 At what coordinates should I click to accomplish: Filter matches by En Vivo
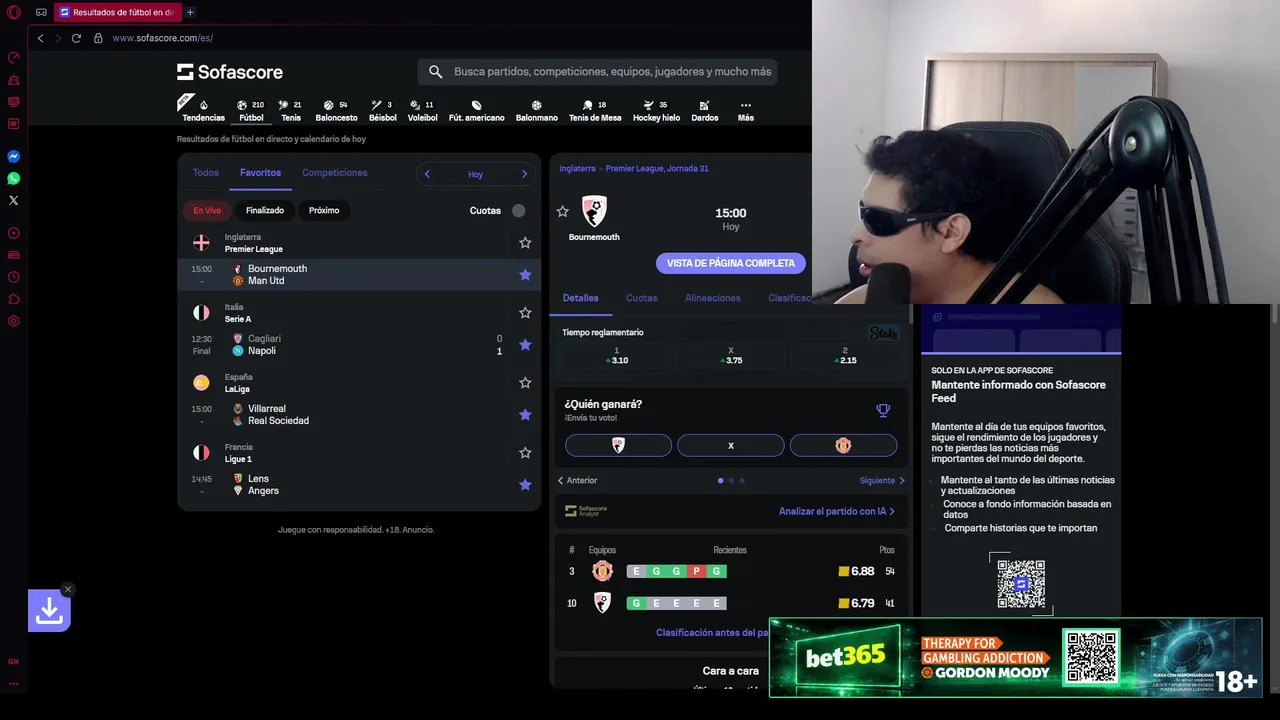207,210
